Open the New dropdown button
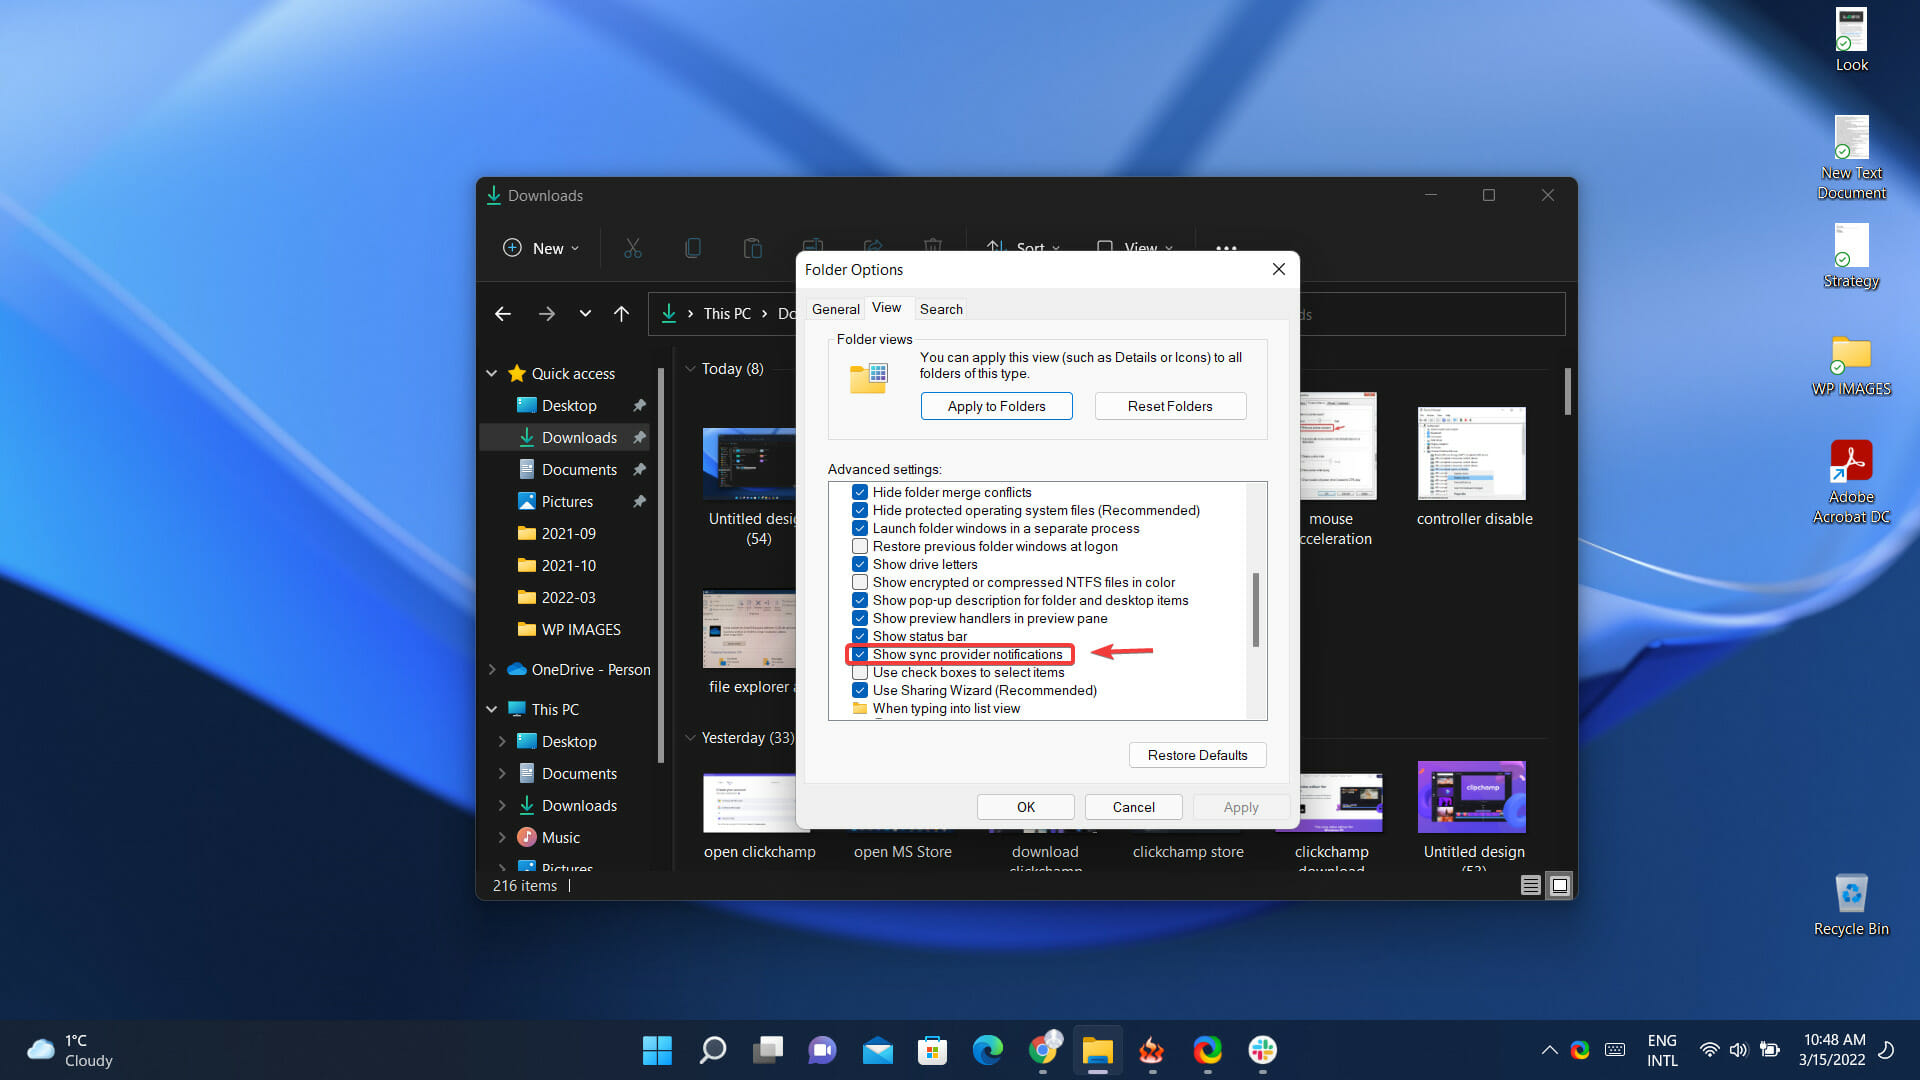The height and width of the screenshot is (1080, 1920). click(541, 248)
